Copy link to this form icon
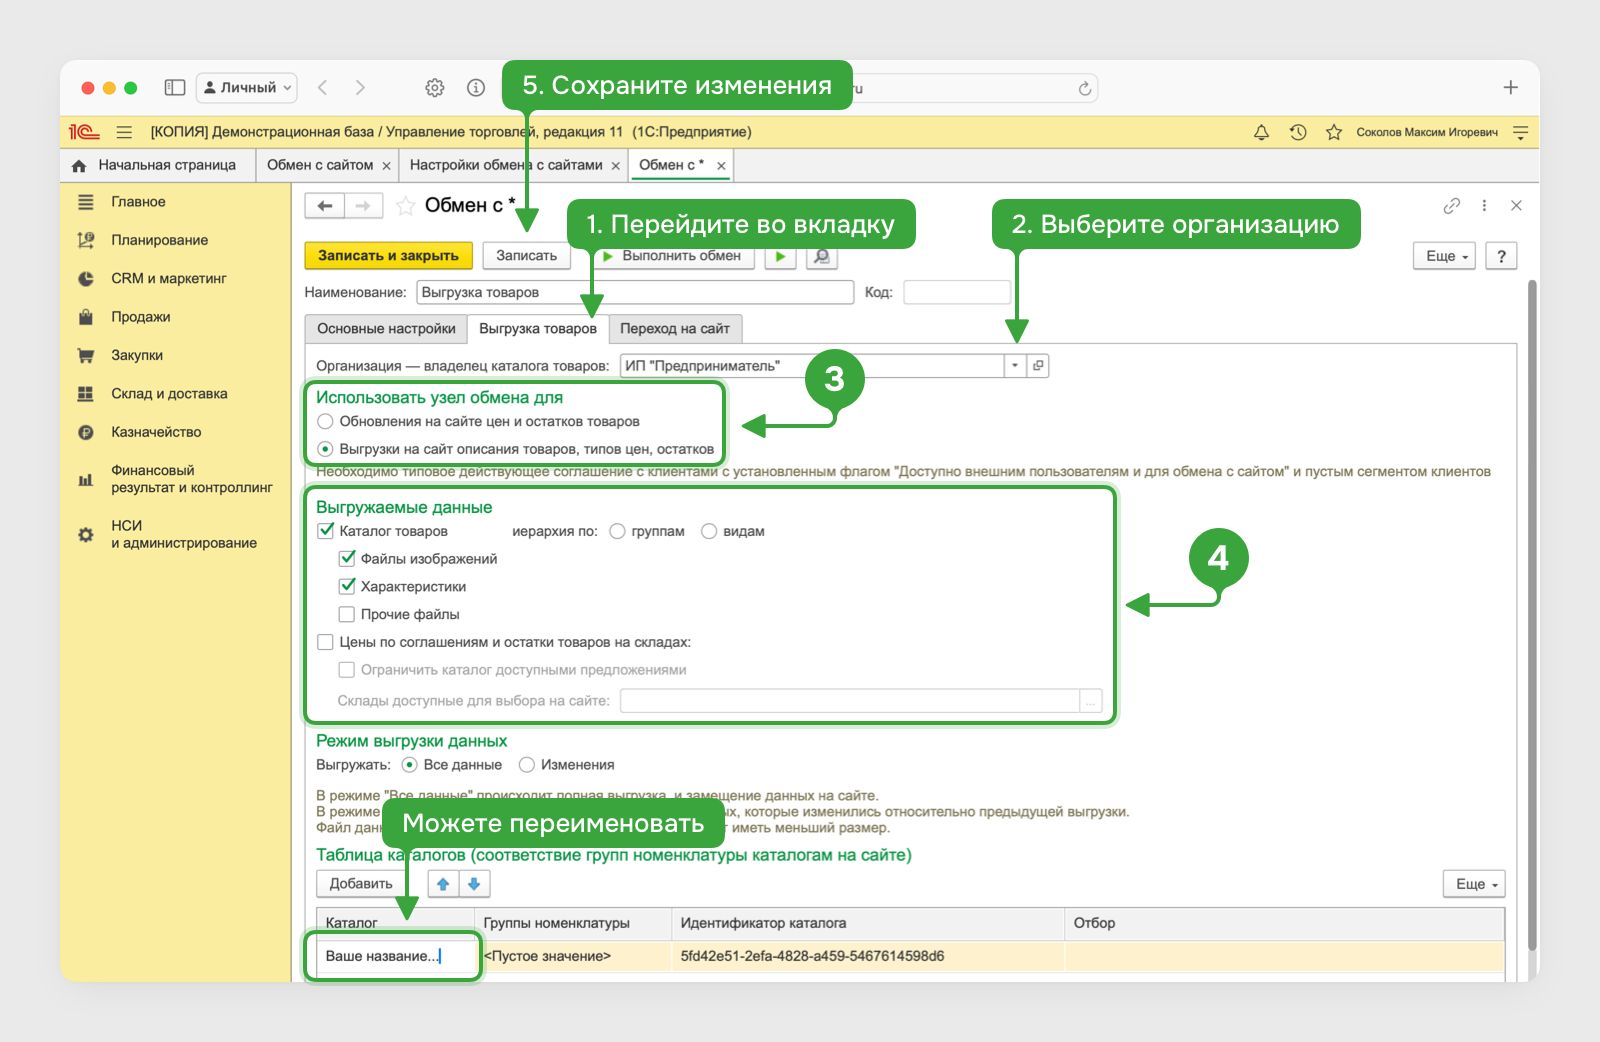The height and width of the screenshot is (1042, 1600). [1452, 205]
